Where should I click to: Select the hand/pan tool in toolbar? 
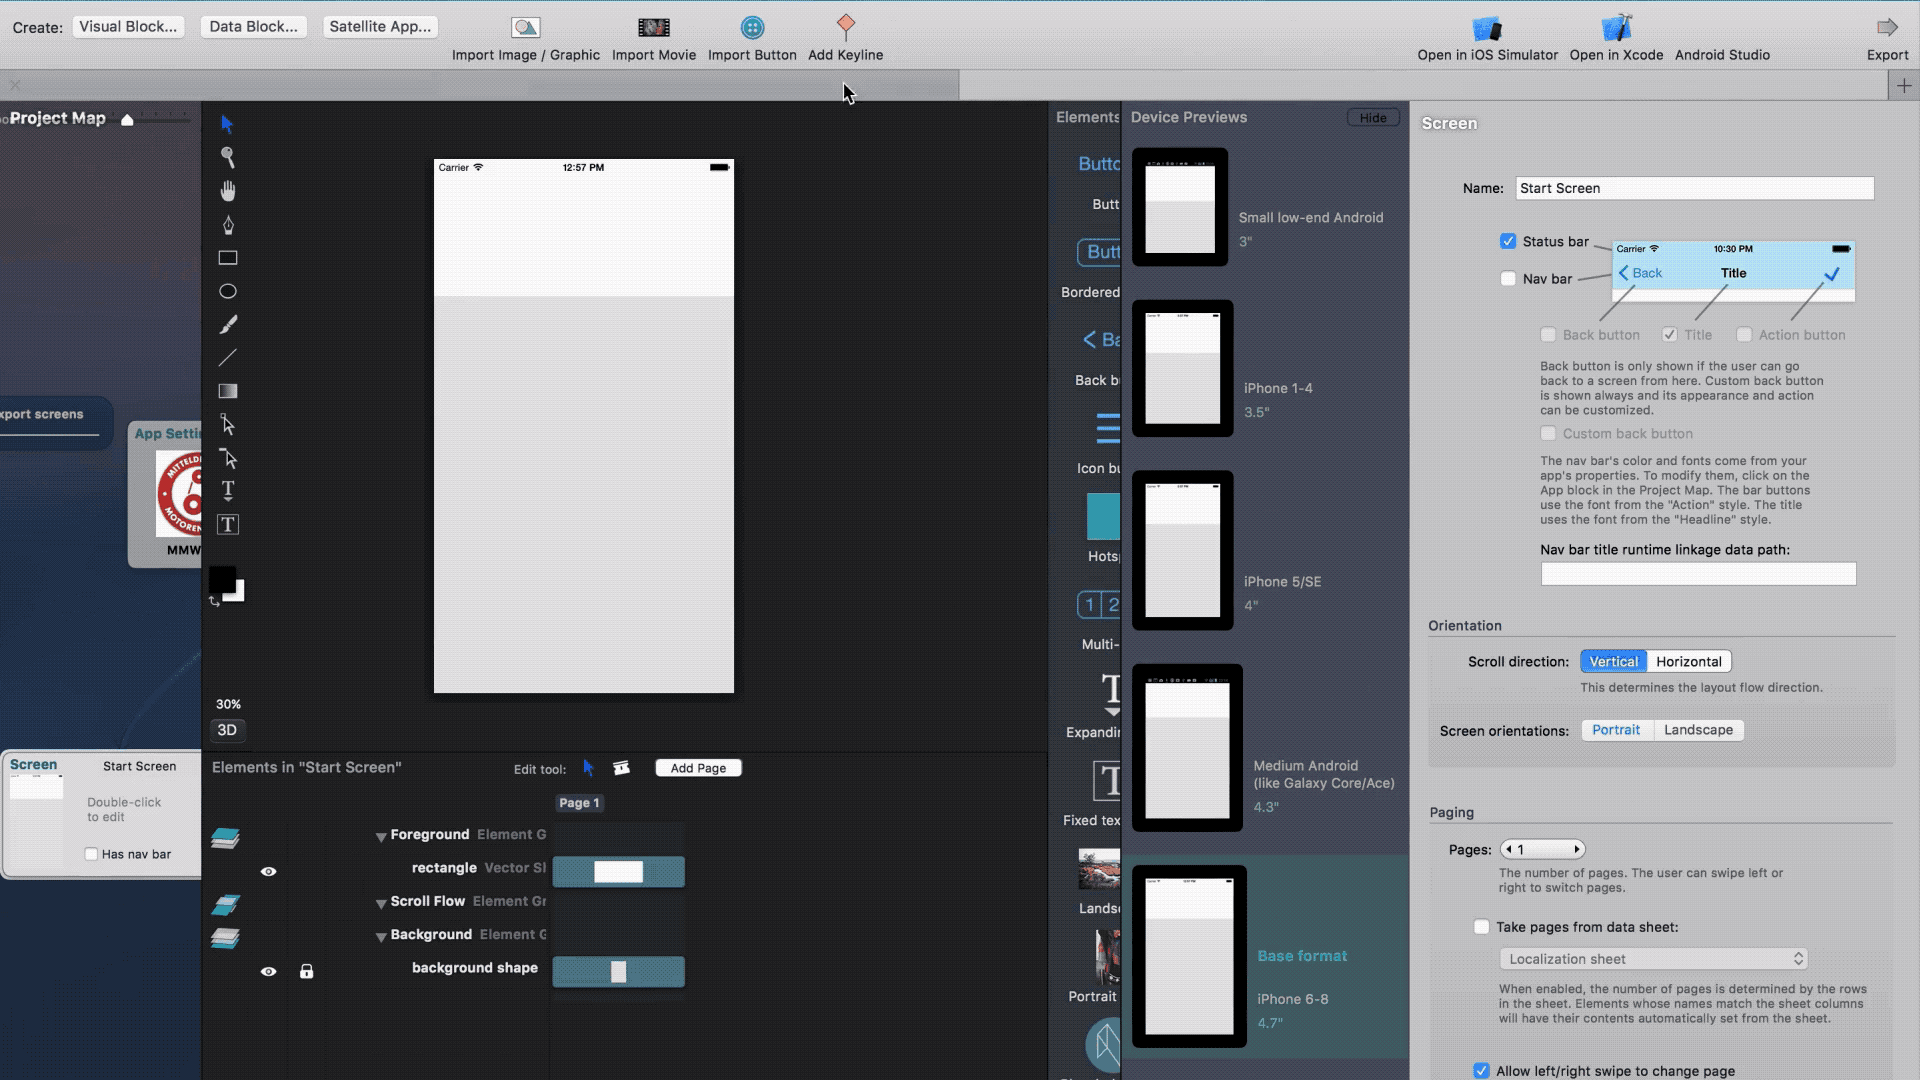[227, 191]
